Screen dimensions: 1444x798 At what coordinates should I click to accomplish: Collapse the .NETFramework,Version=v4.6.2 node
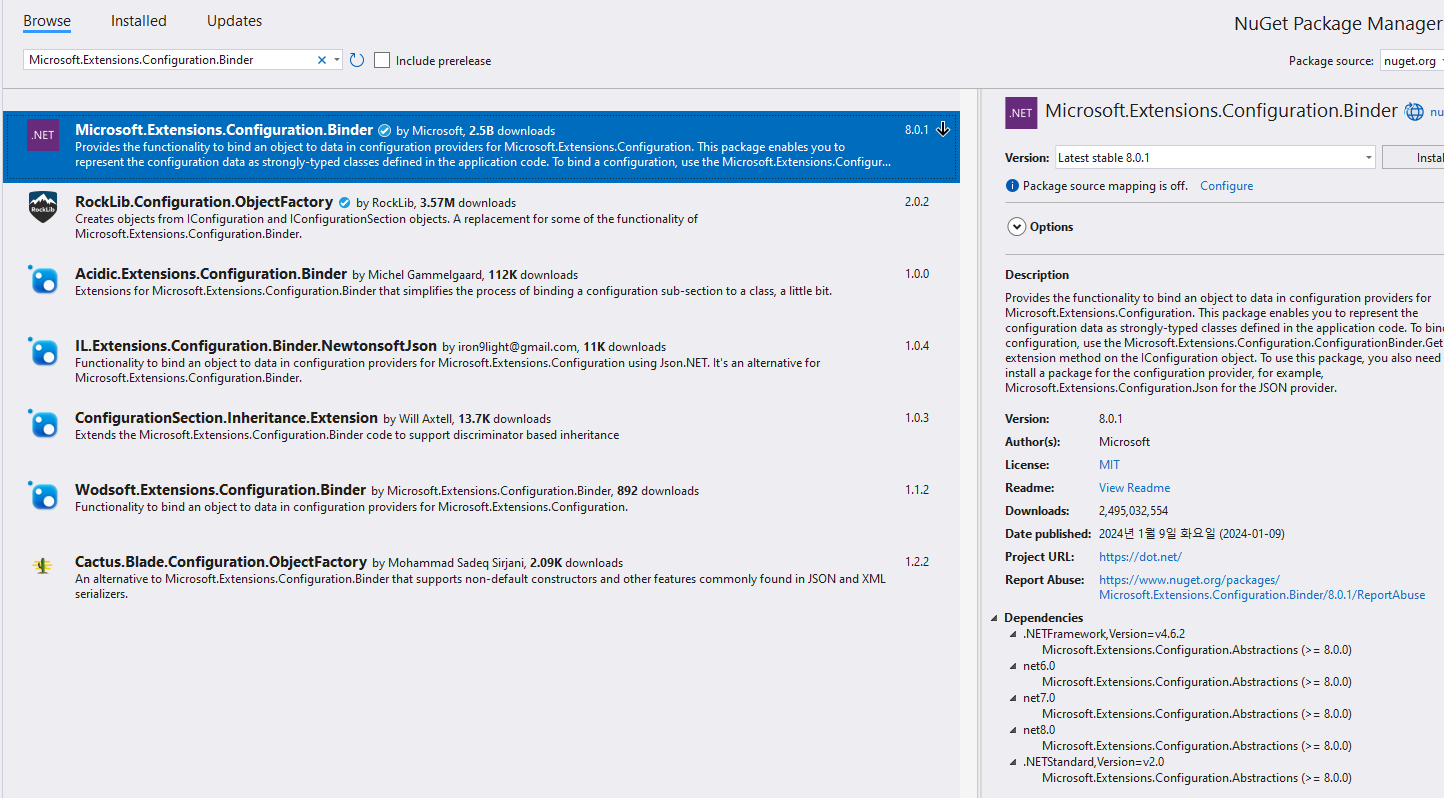(x=1013, y=634)
